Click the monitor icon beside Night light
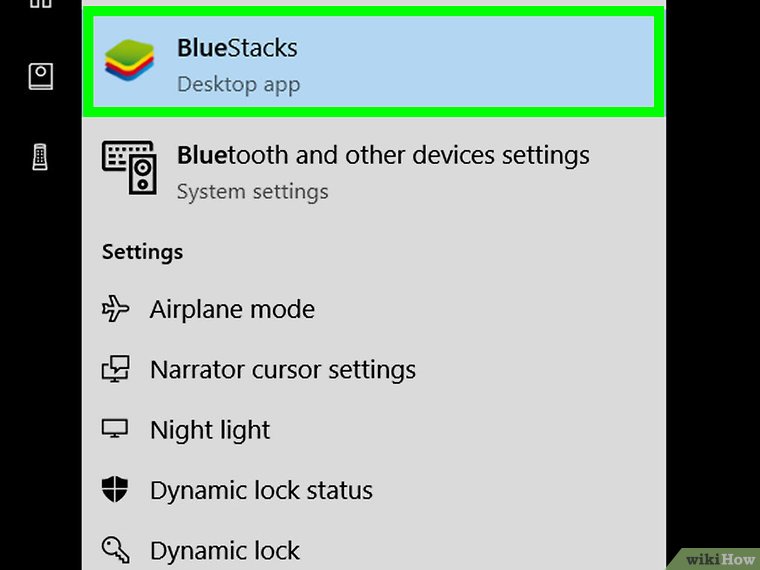Viewport: 760px width, 570px height. [x=116, y=430]
